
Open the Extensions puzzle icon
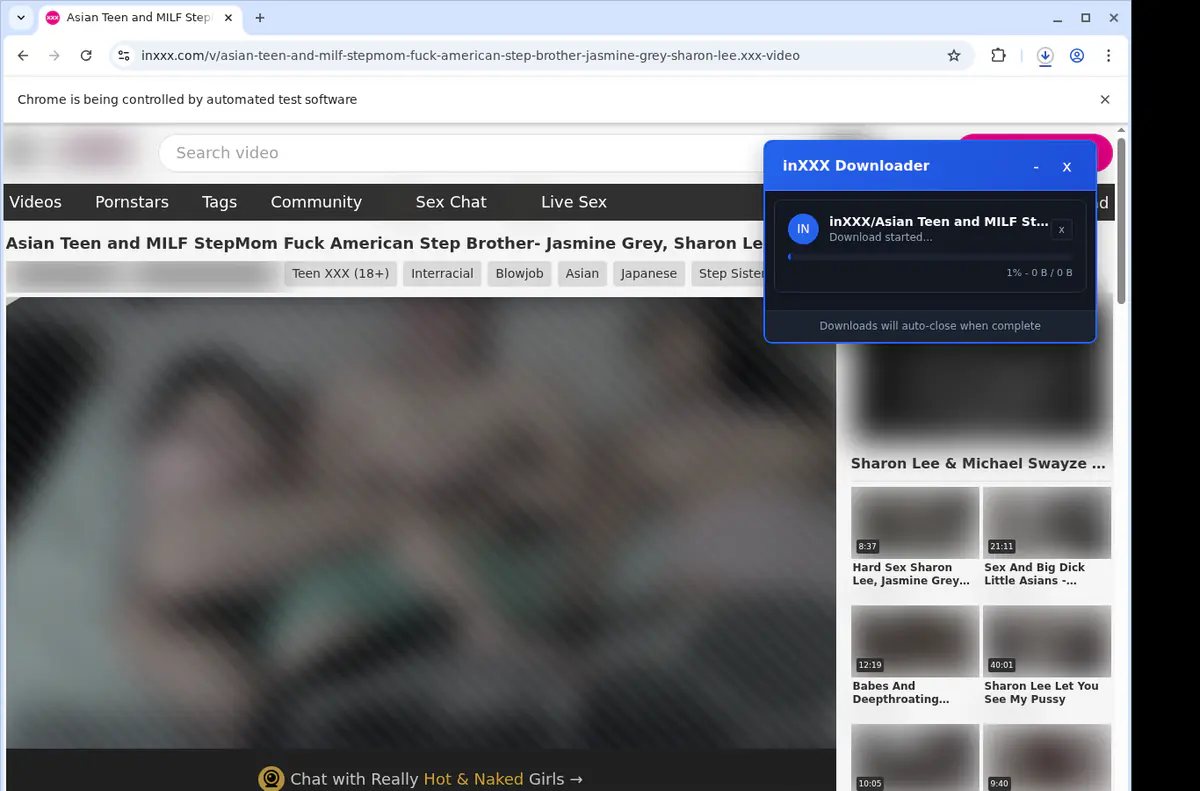point(998,56)
